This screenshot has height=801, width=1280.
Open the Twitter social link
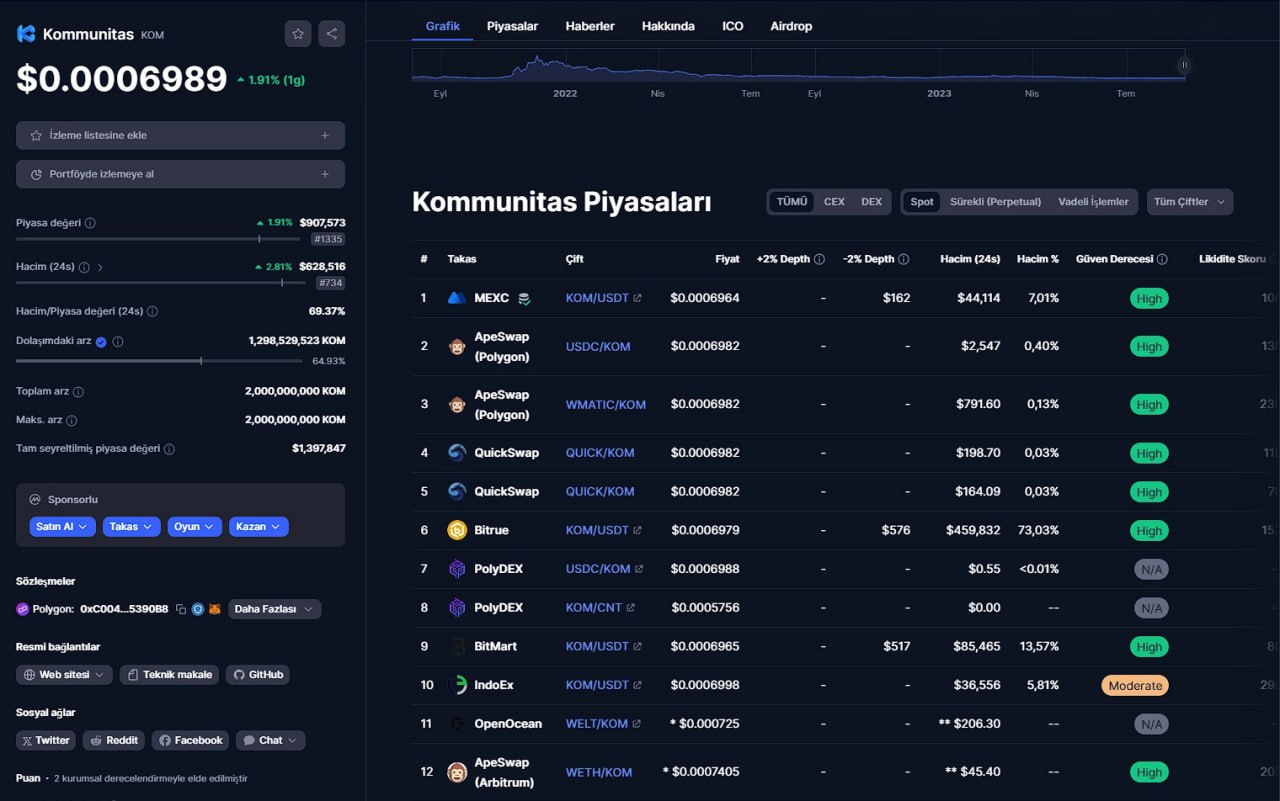pos(46,741)
